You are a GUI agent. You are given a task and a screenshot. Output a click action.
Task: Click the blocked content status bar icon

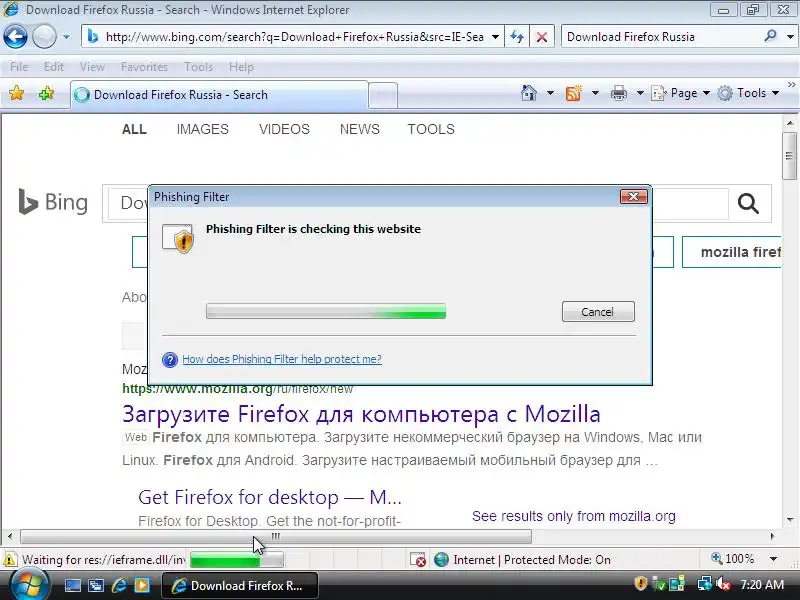pyautogui.click(x=418, y=560)
